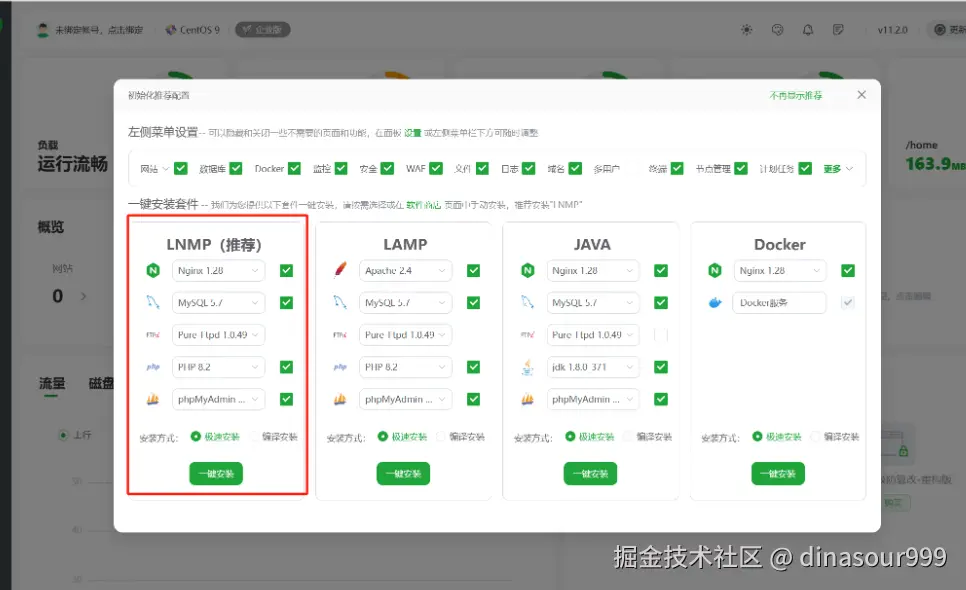
Task: Switch to the 磁盘 tab behind dialog
Action: tap(102, 384)
